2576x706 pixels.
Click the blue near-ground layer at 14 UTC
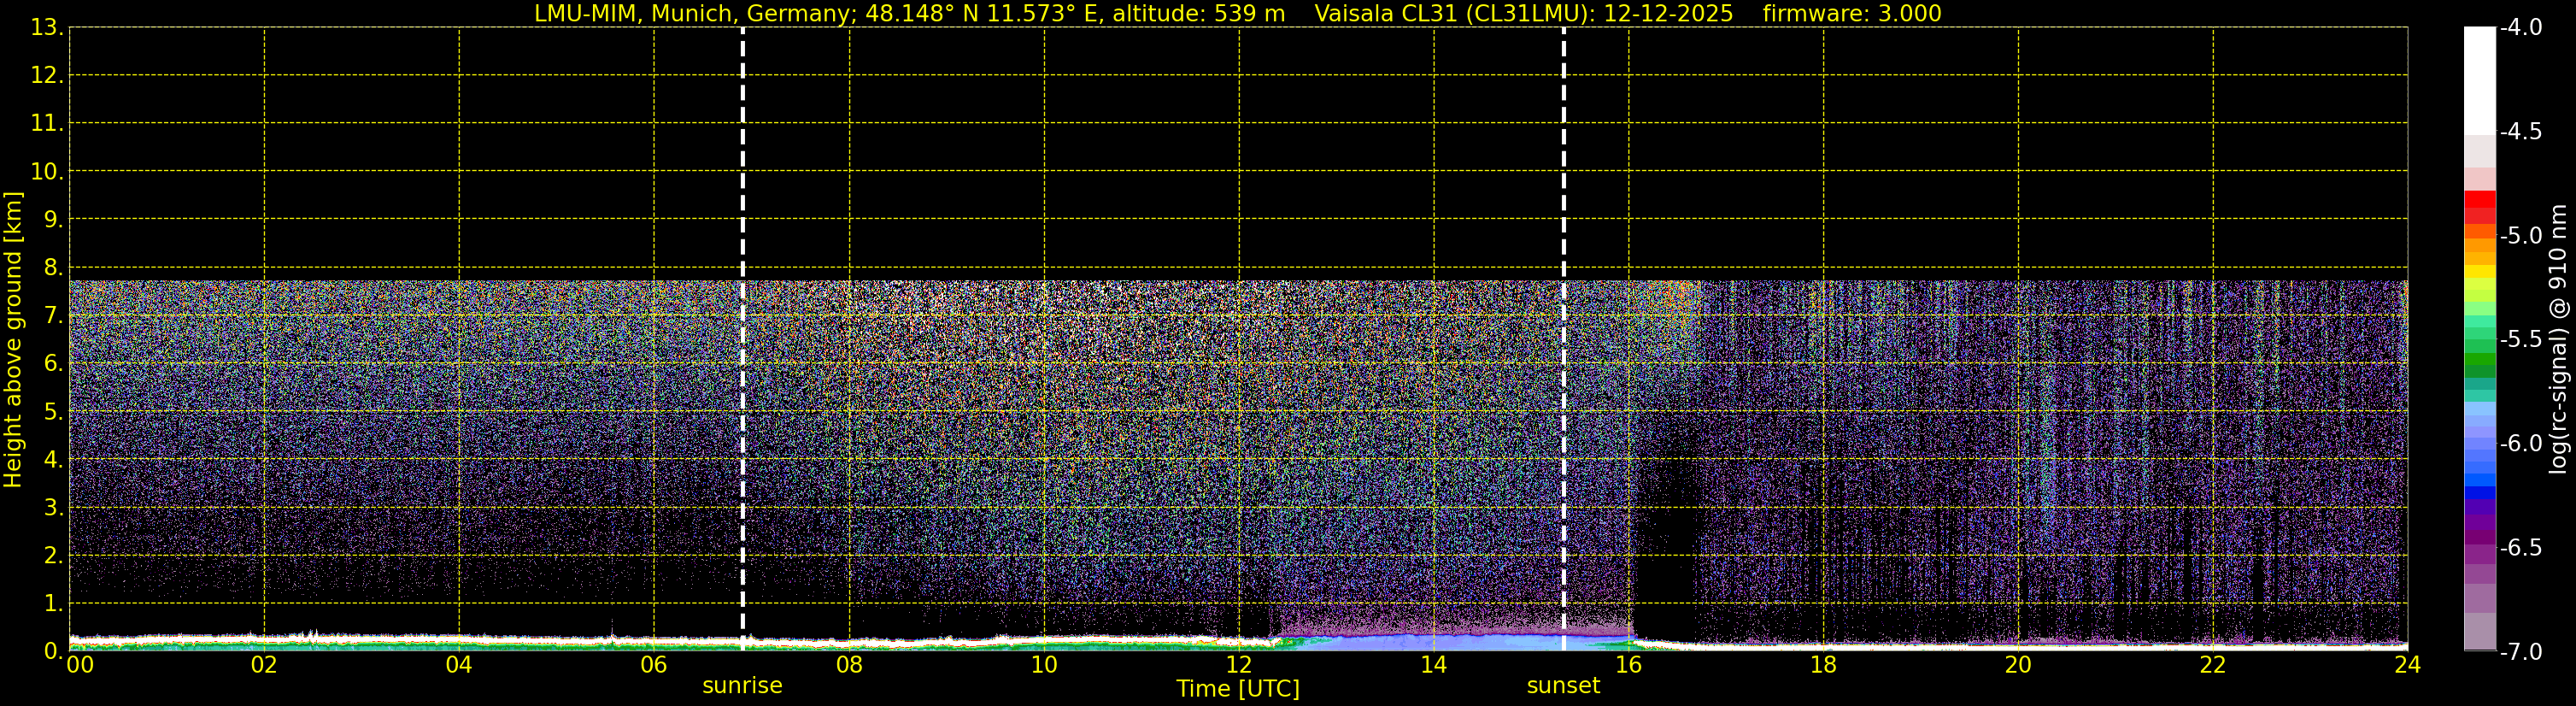tap(1434, 642)
